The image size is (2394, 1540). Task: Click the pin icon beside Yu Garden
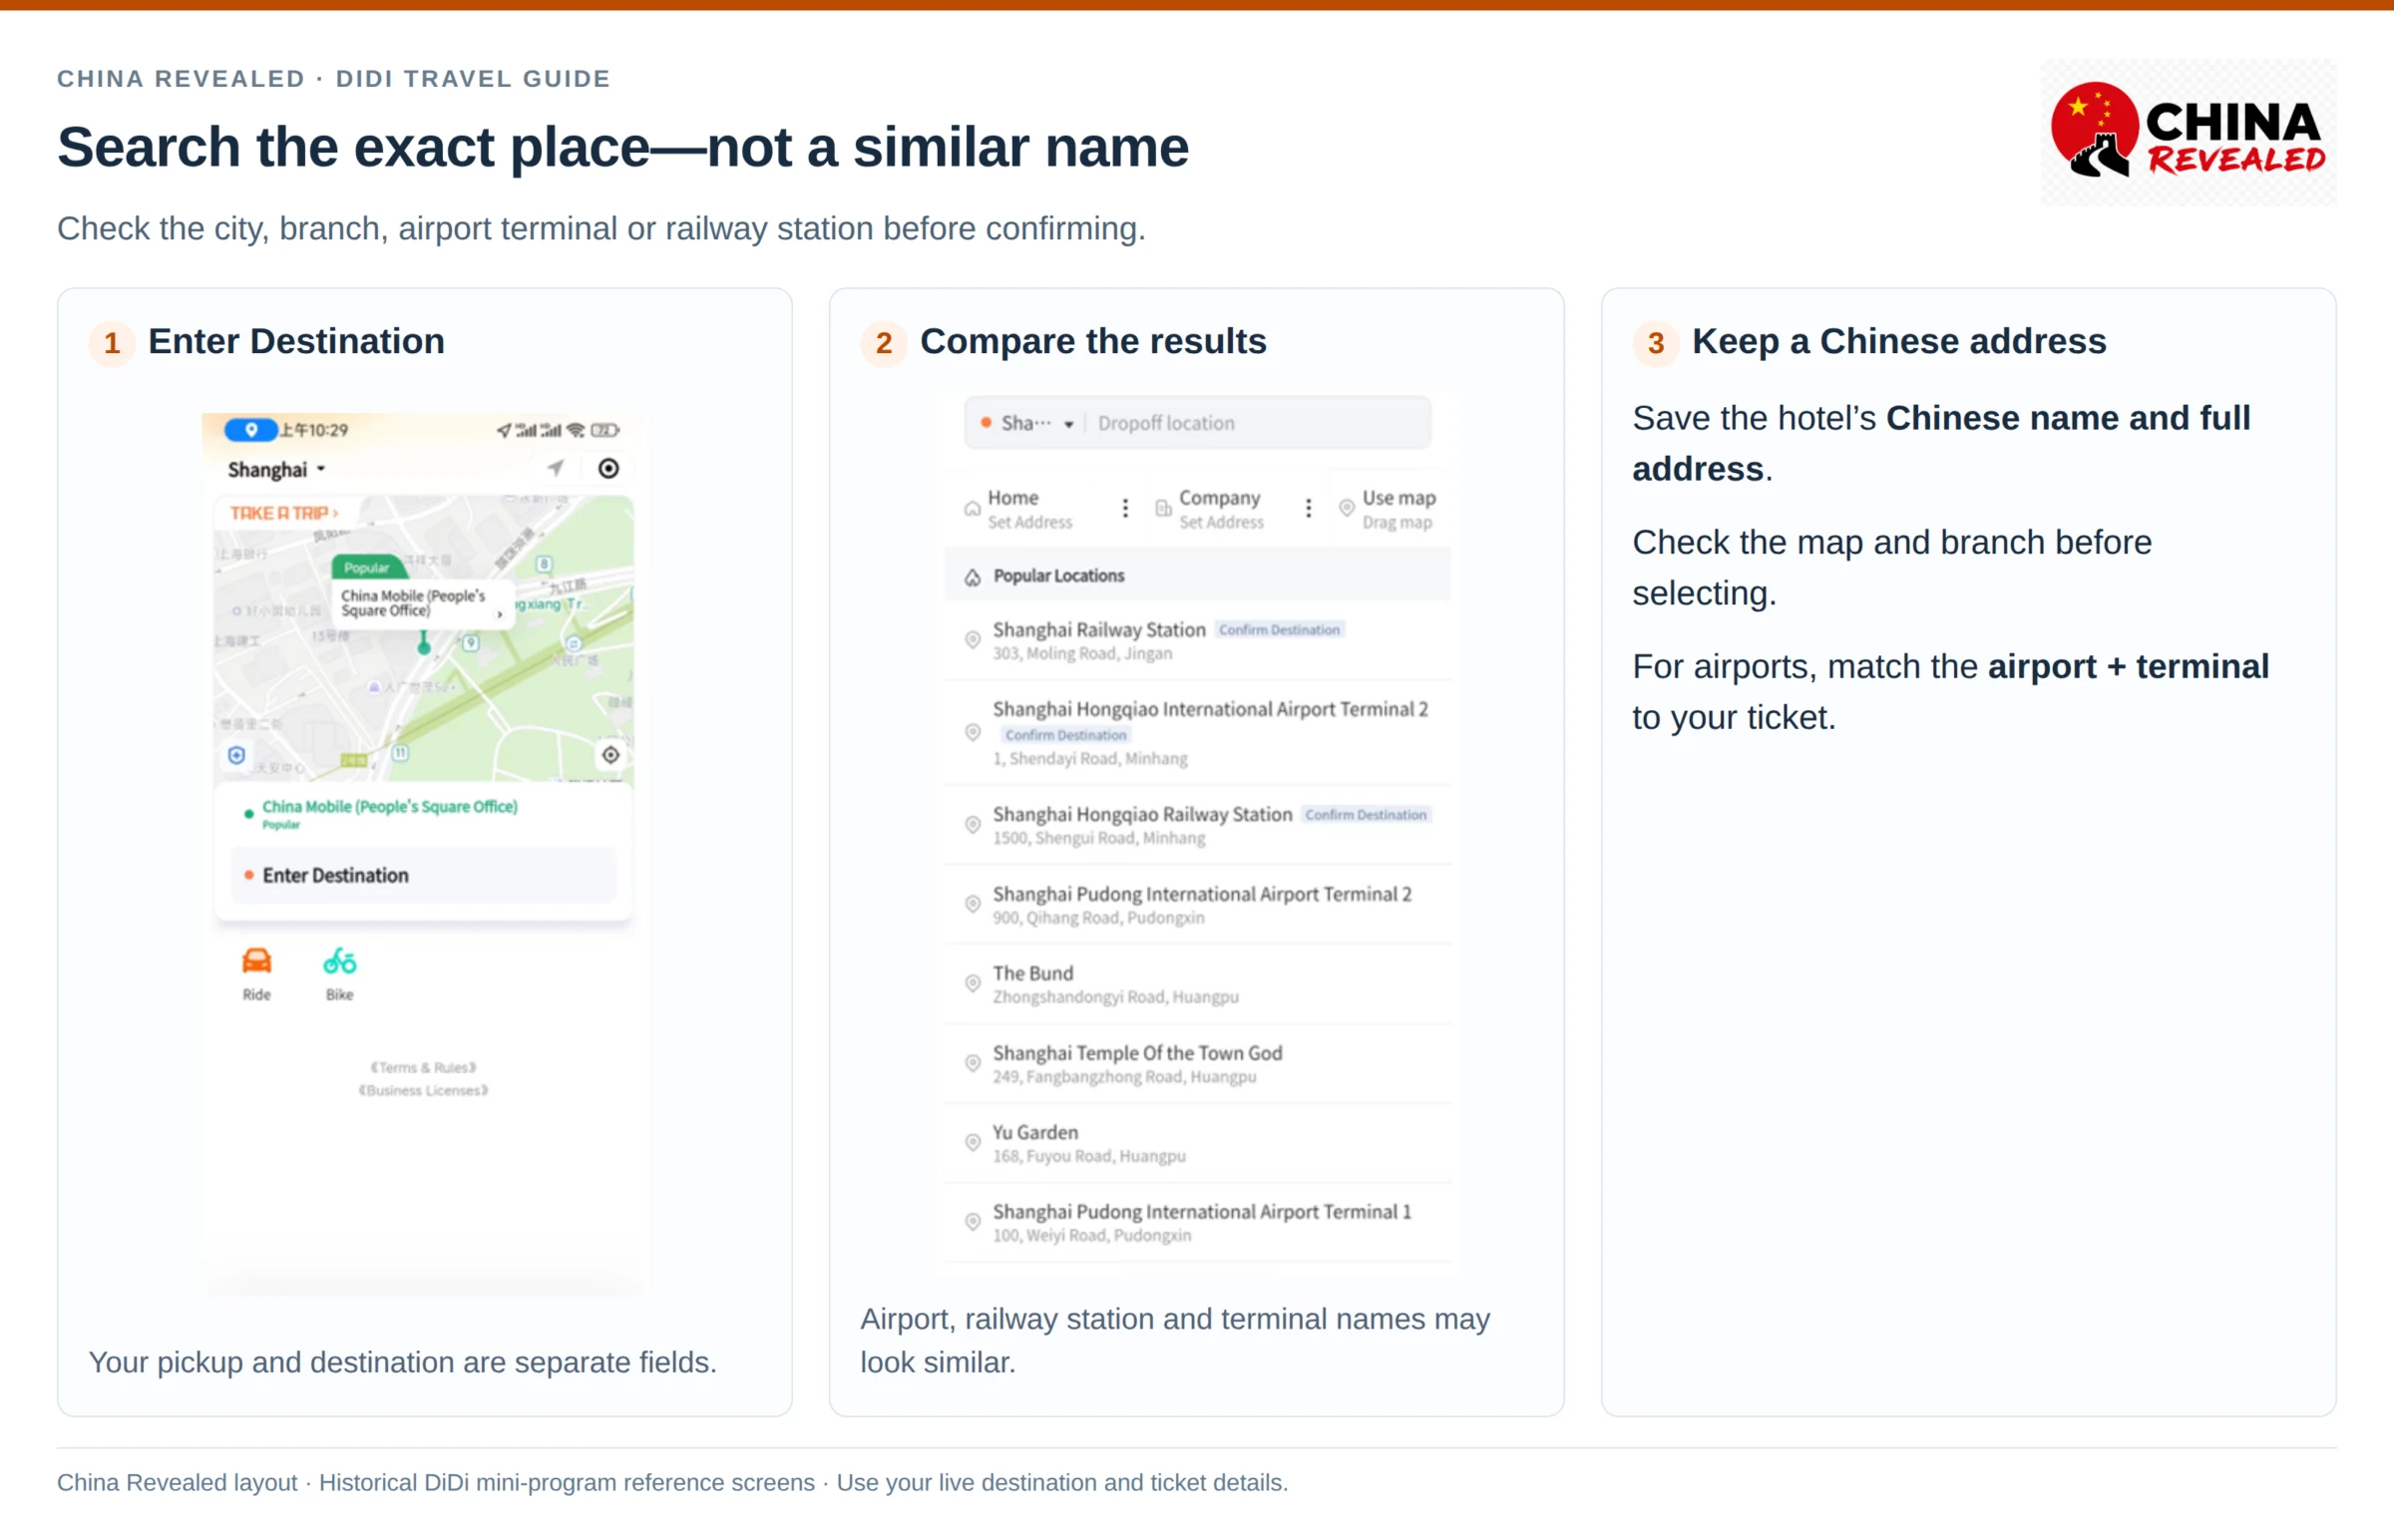(x=972, y=1142)
